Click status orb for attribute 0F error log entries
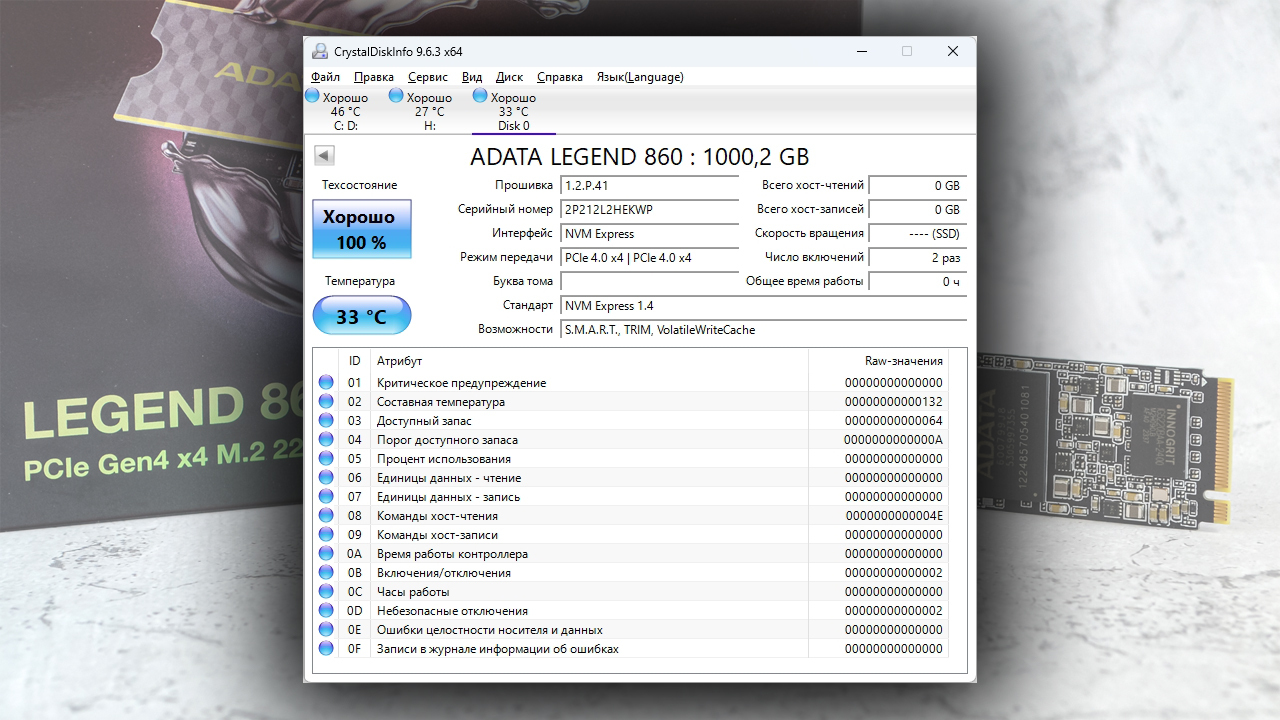The width and height of the screenshot is (1280, 720). click(x=326, y=649)
